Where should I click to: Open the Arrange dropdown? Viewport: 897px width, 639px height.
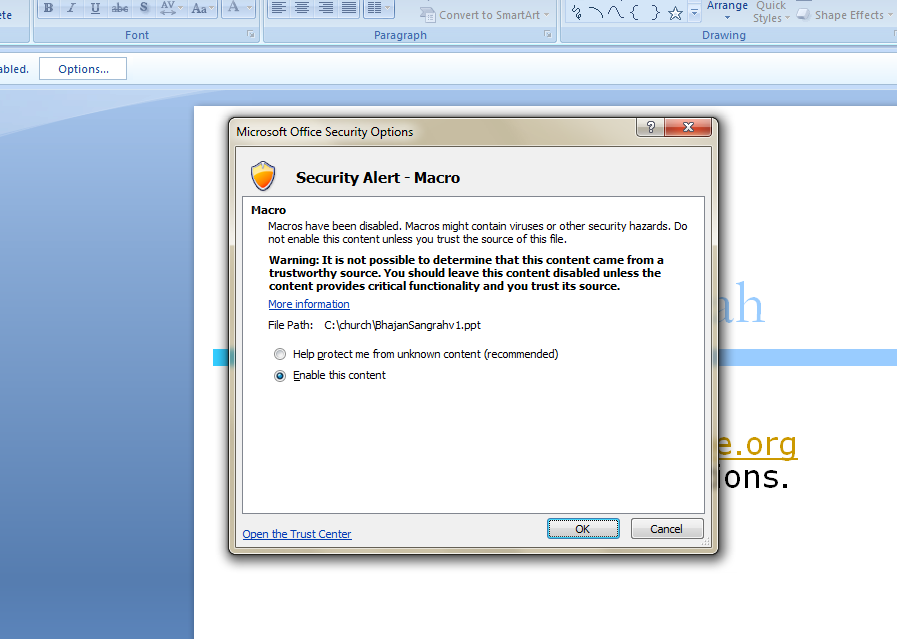coord(727,11)
